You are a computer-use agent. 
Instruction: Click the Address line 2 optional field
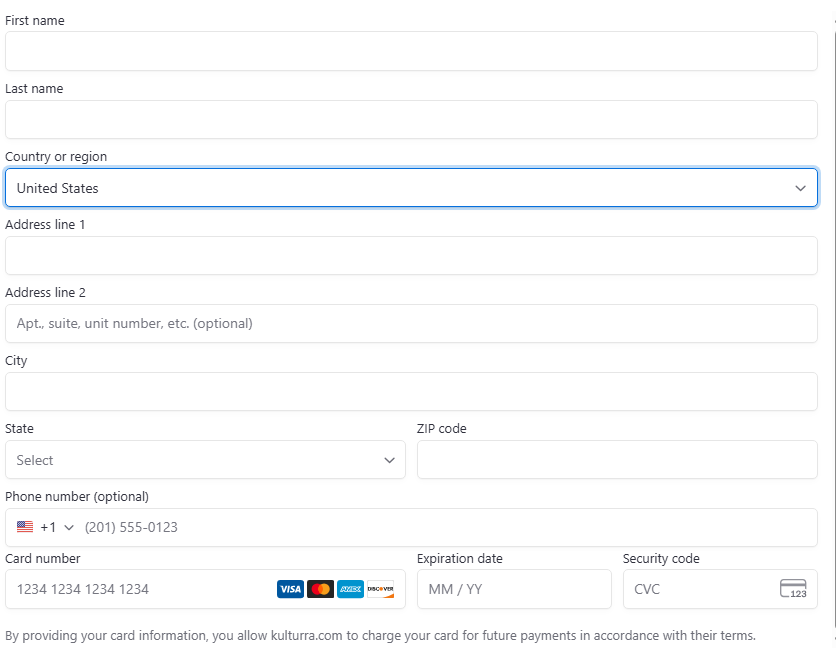(411, 324)
